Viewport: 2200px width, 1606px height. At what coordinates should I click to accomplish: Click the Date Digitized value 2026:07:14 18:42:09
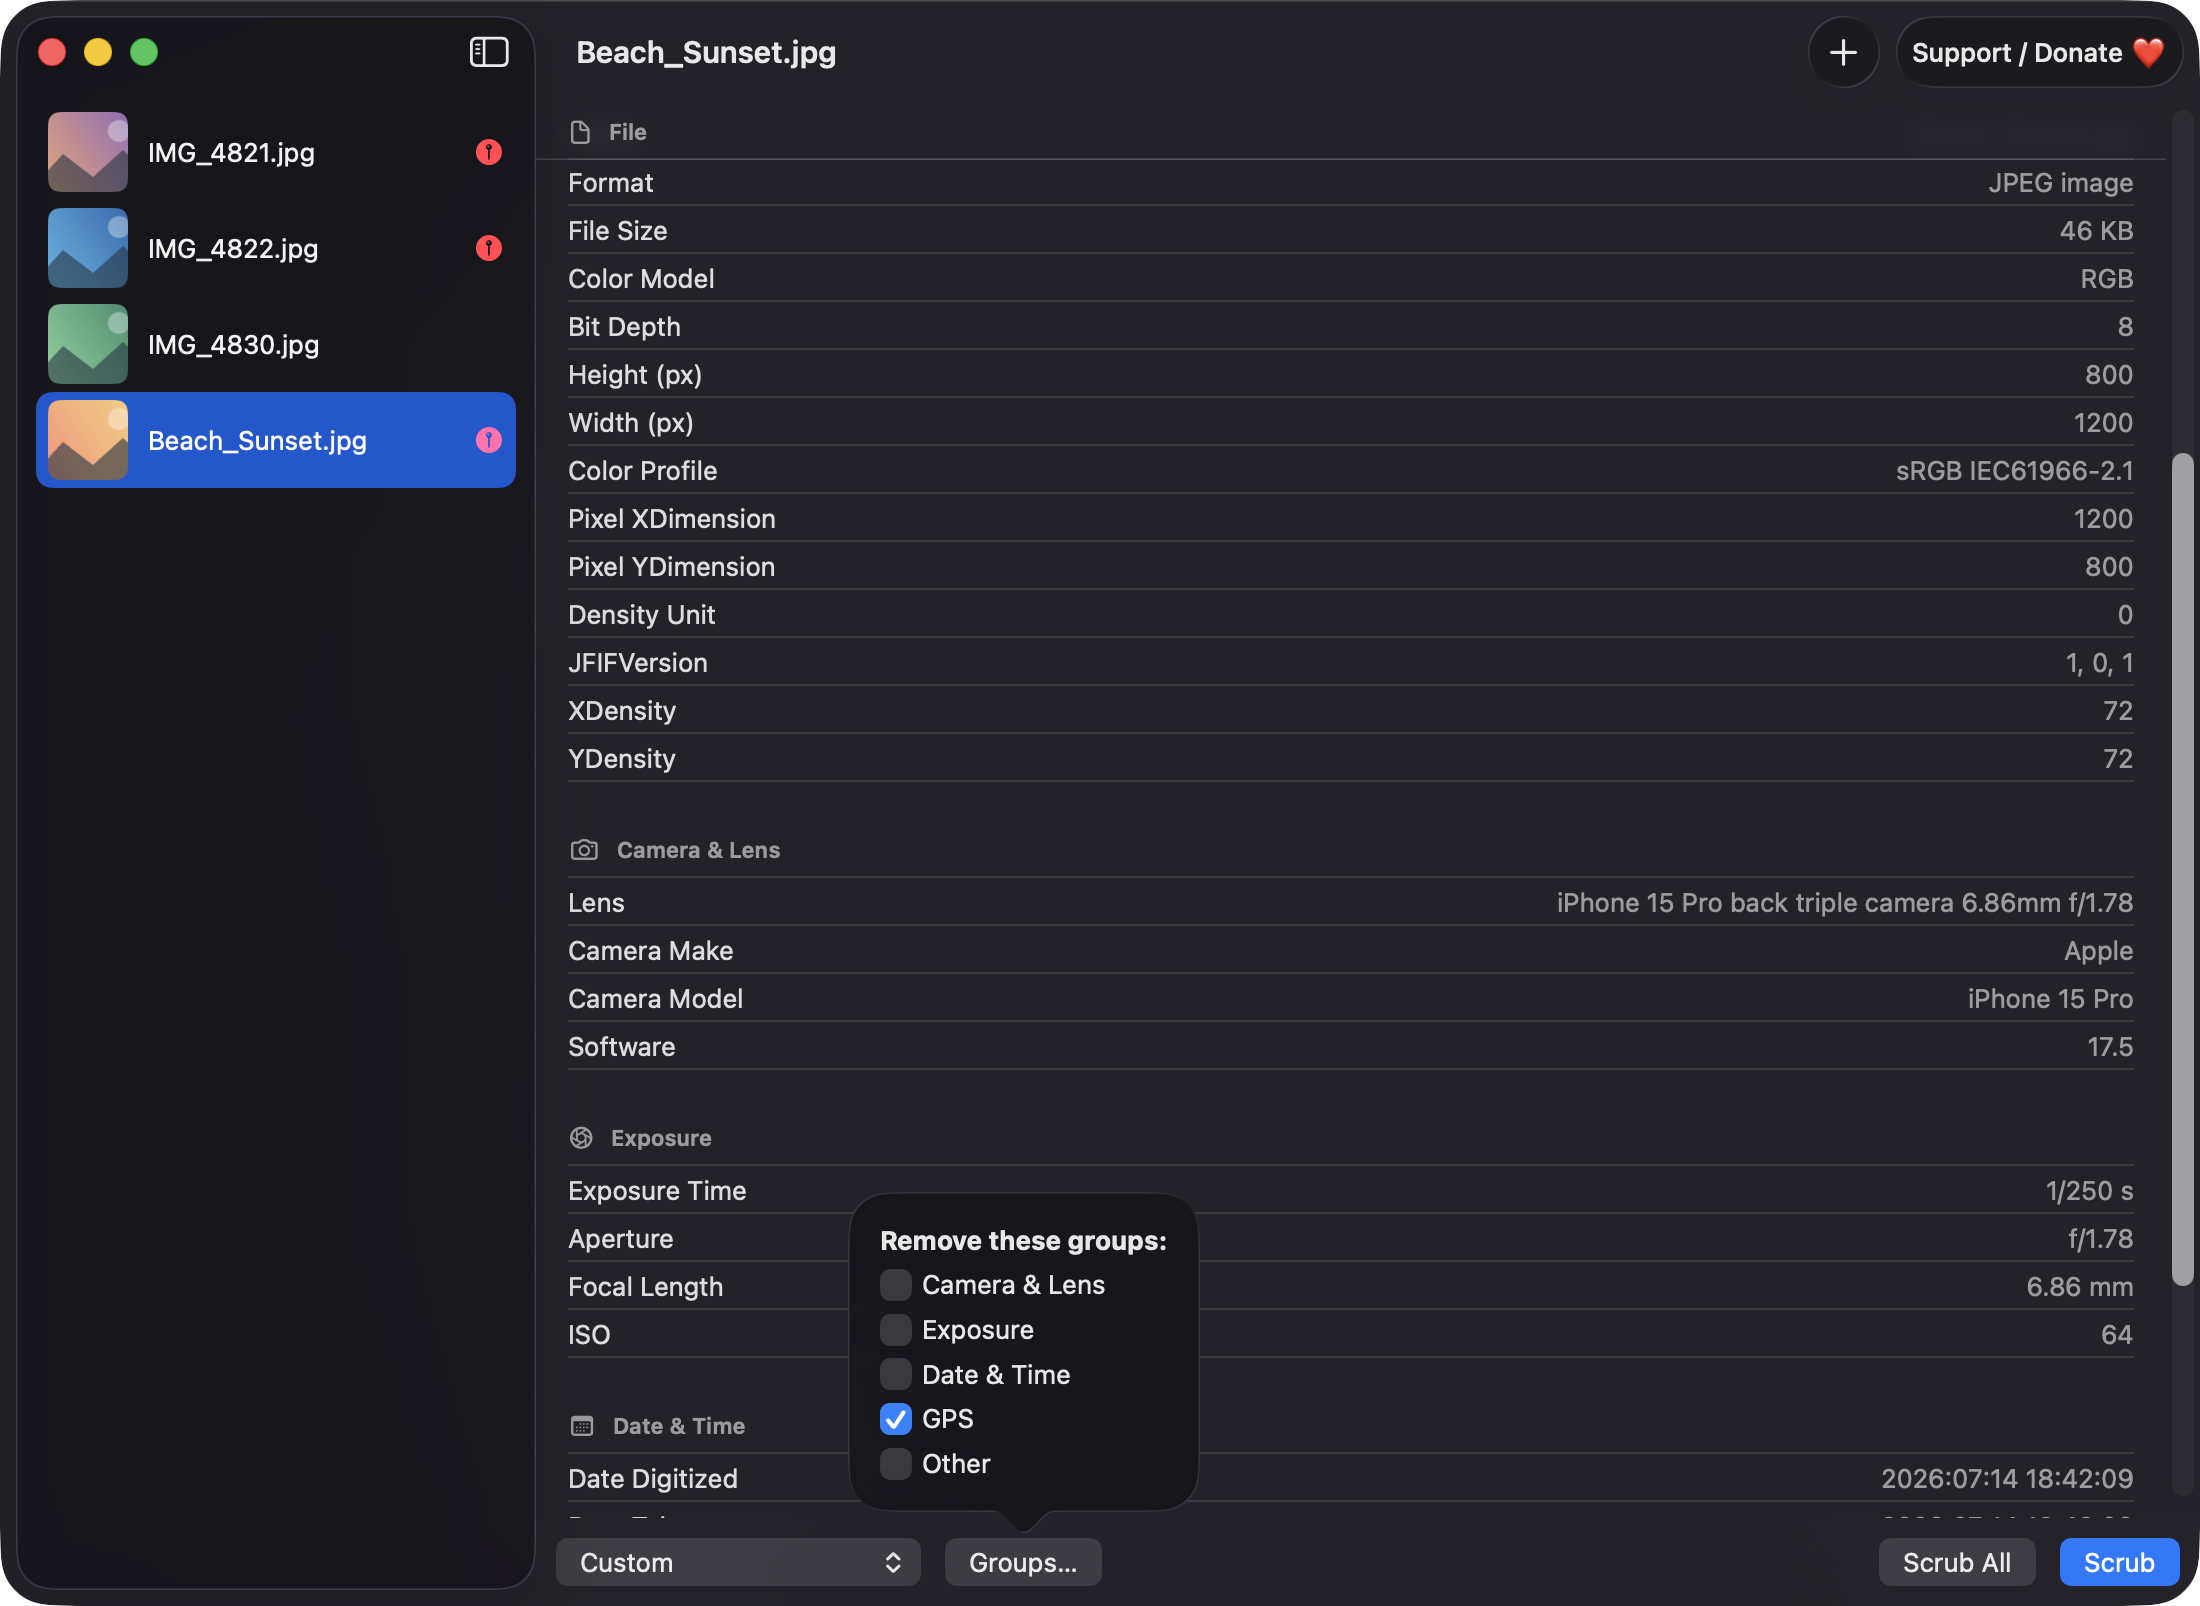click(2007, 1479)
